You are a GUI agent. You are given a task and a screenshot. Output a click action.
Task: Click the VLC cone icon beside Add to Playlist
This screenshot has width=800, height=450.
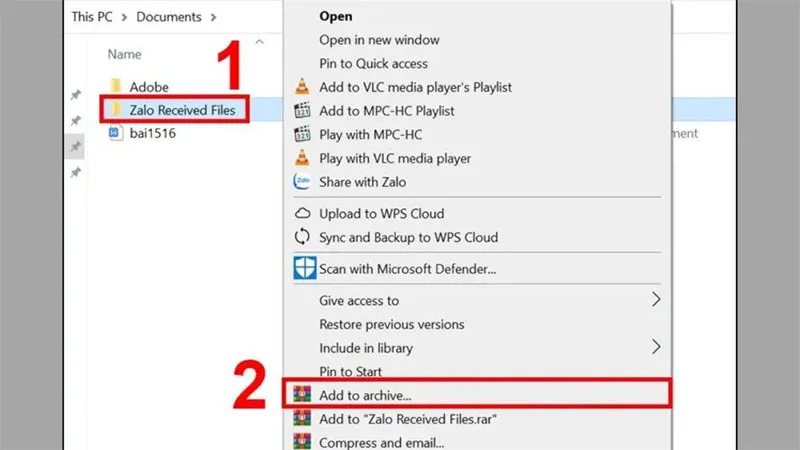click(x=302, y=87)
